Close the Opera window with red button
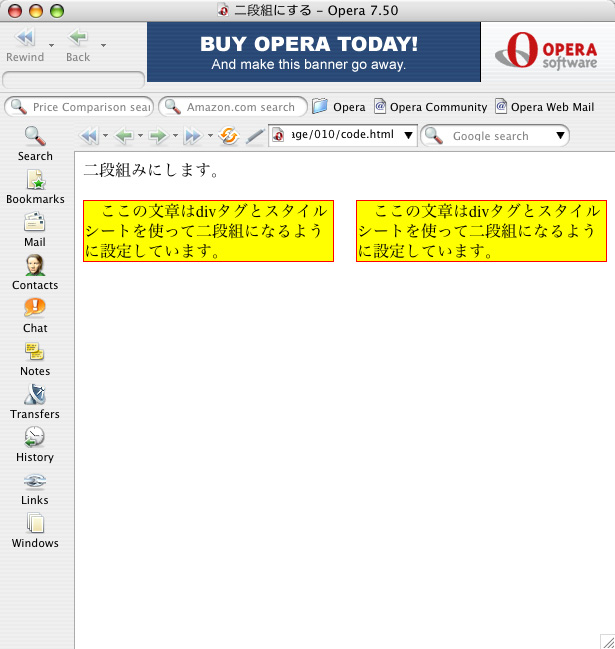 click(15, 11)
